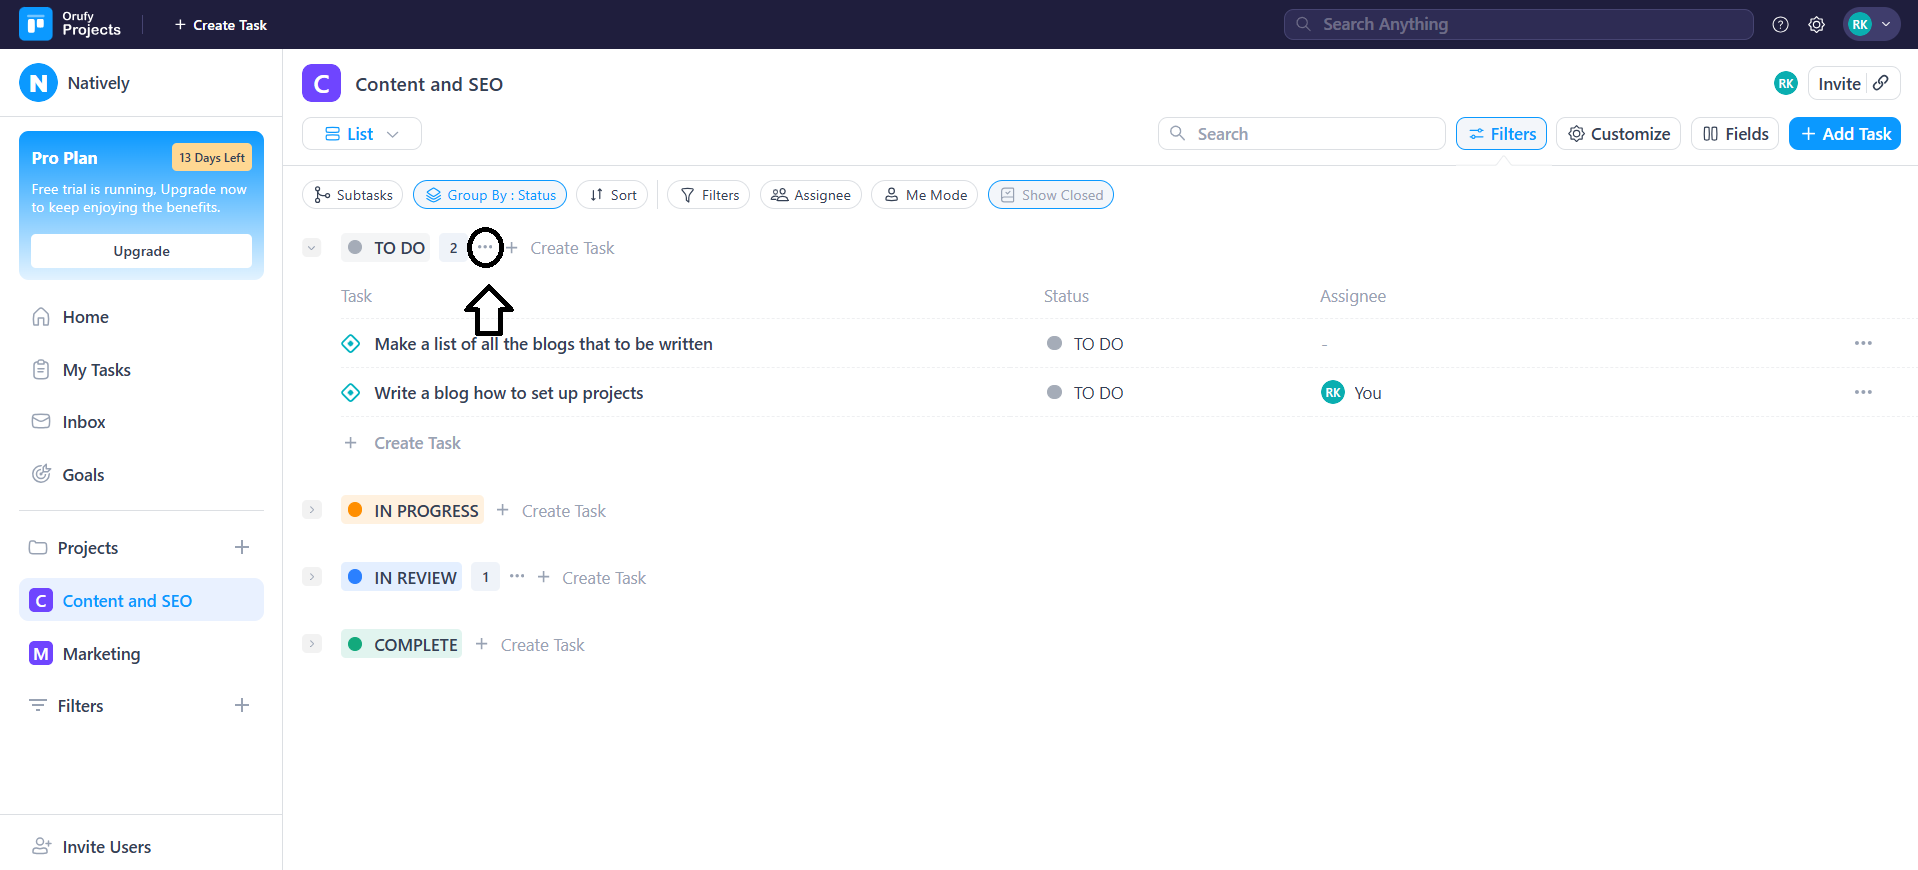The height and width of the screenshot is (870, 1918).
Task: Toggle Me Mode
Action: coord(924,195)
